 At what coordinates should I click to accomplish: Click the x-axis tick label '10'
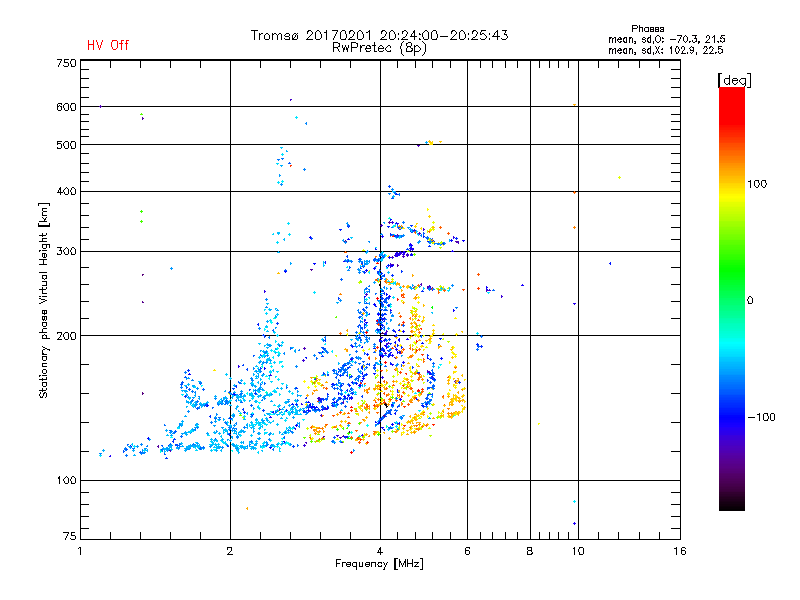tap(578, 551)
